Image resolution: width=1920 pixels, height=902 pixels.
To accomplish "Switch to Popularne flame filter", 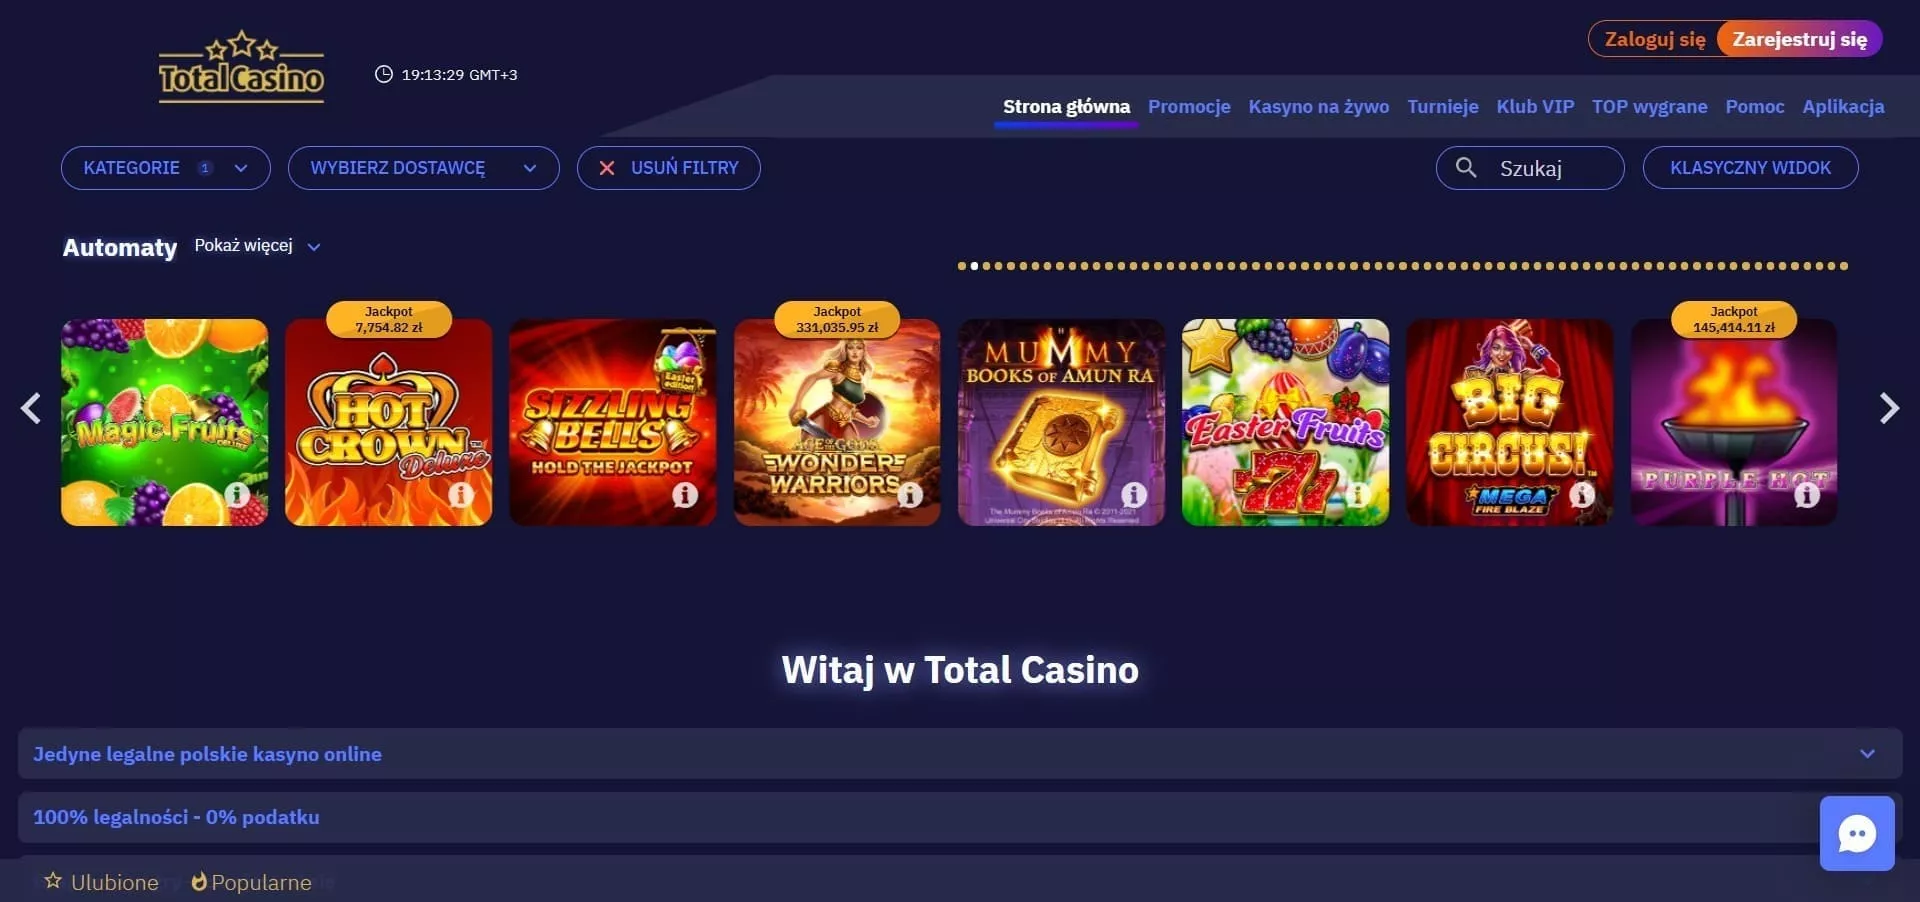I will (251, 882).
